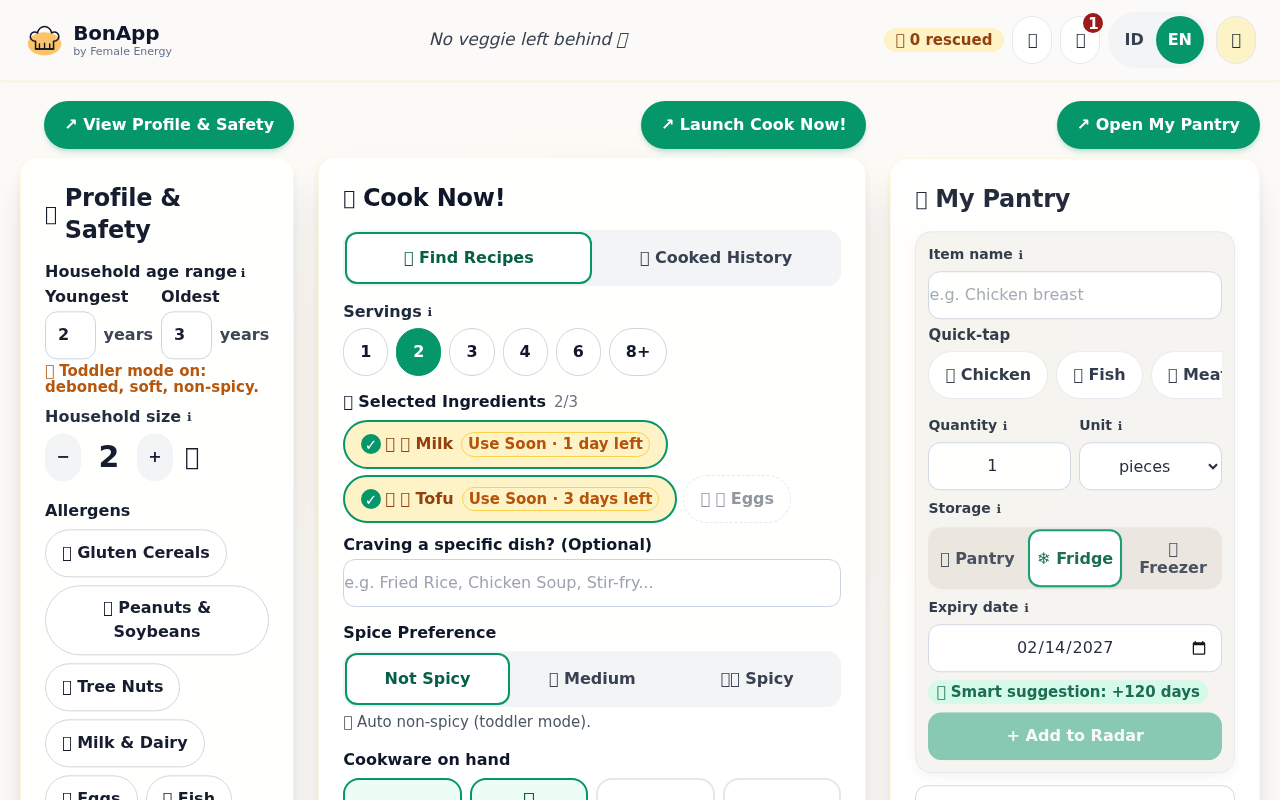
Task: Click the View Profile & Safety button
Action: click(x=169, y=125)
